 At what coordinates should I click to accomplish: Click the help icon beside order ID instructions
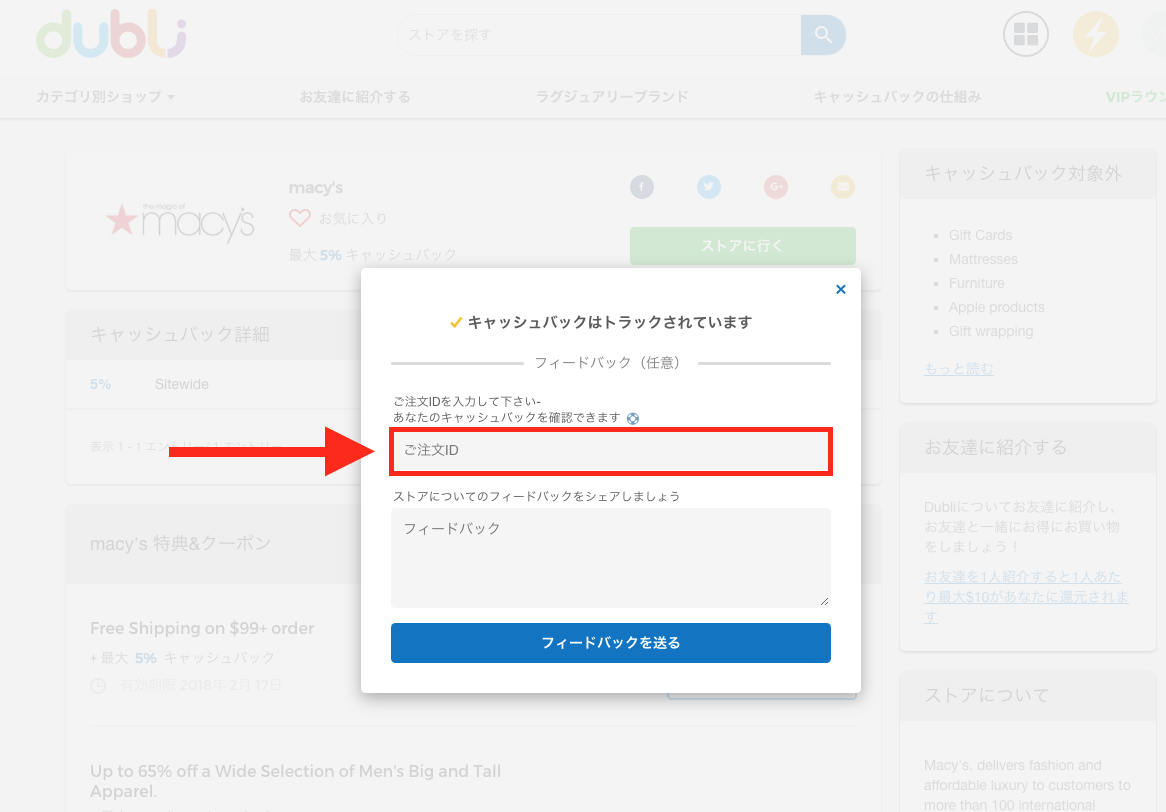coord(632,418)
